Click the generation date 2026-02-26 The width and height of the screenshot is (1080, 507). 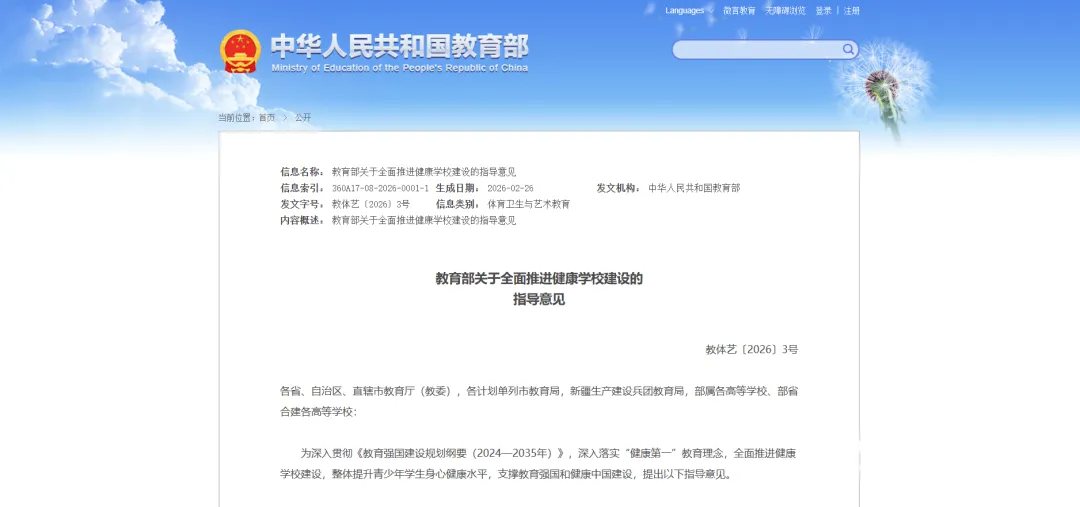click(x=510, y=188)
